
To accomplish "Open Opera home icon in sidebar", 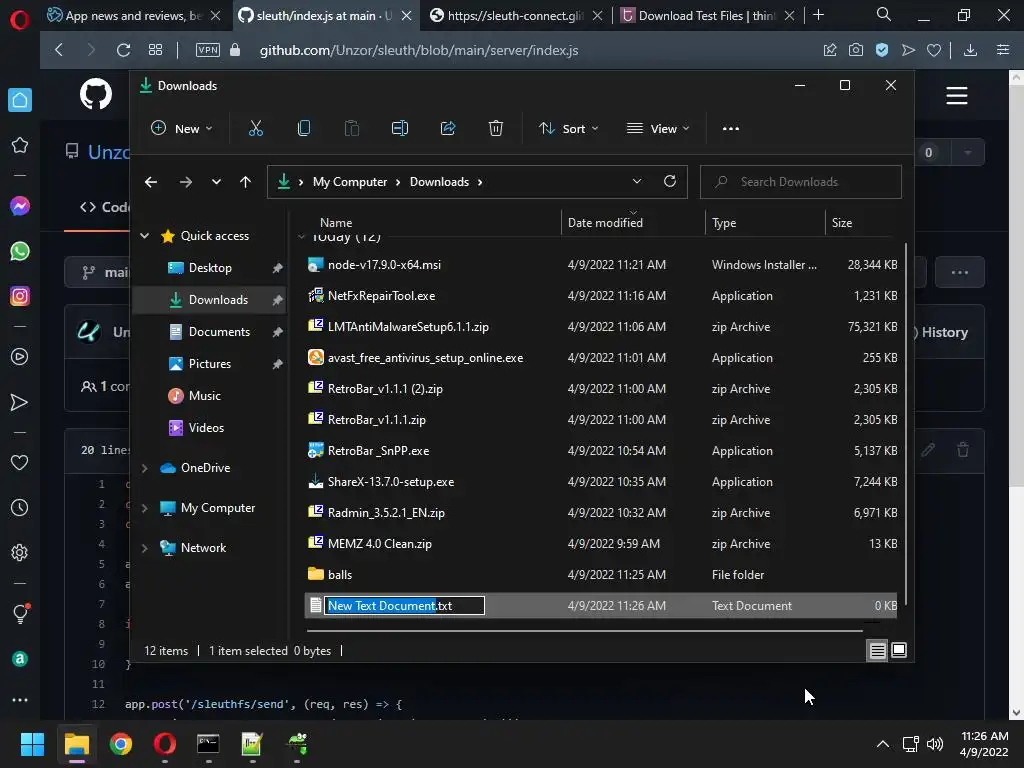I will [20, 100].
